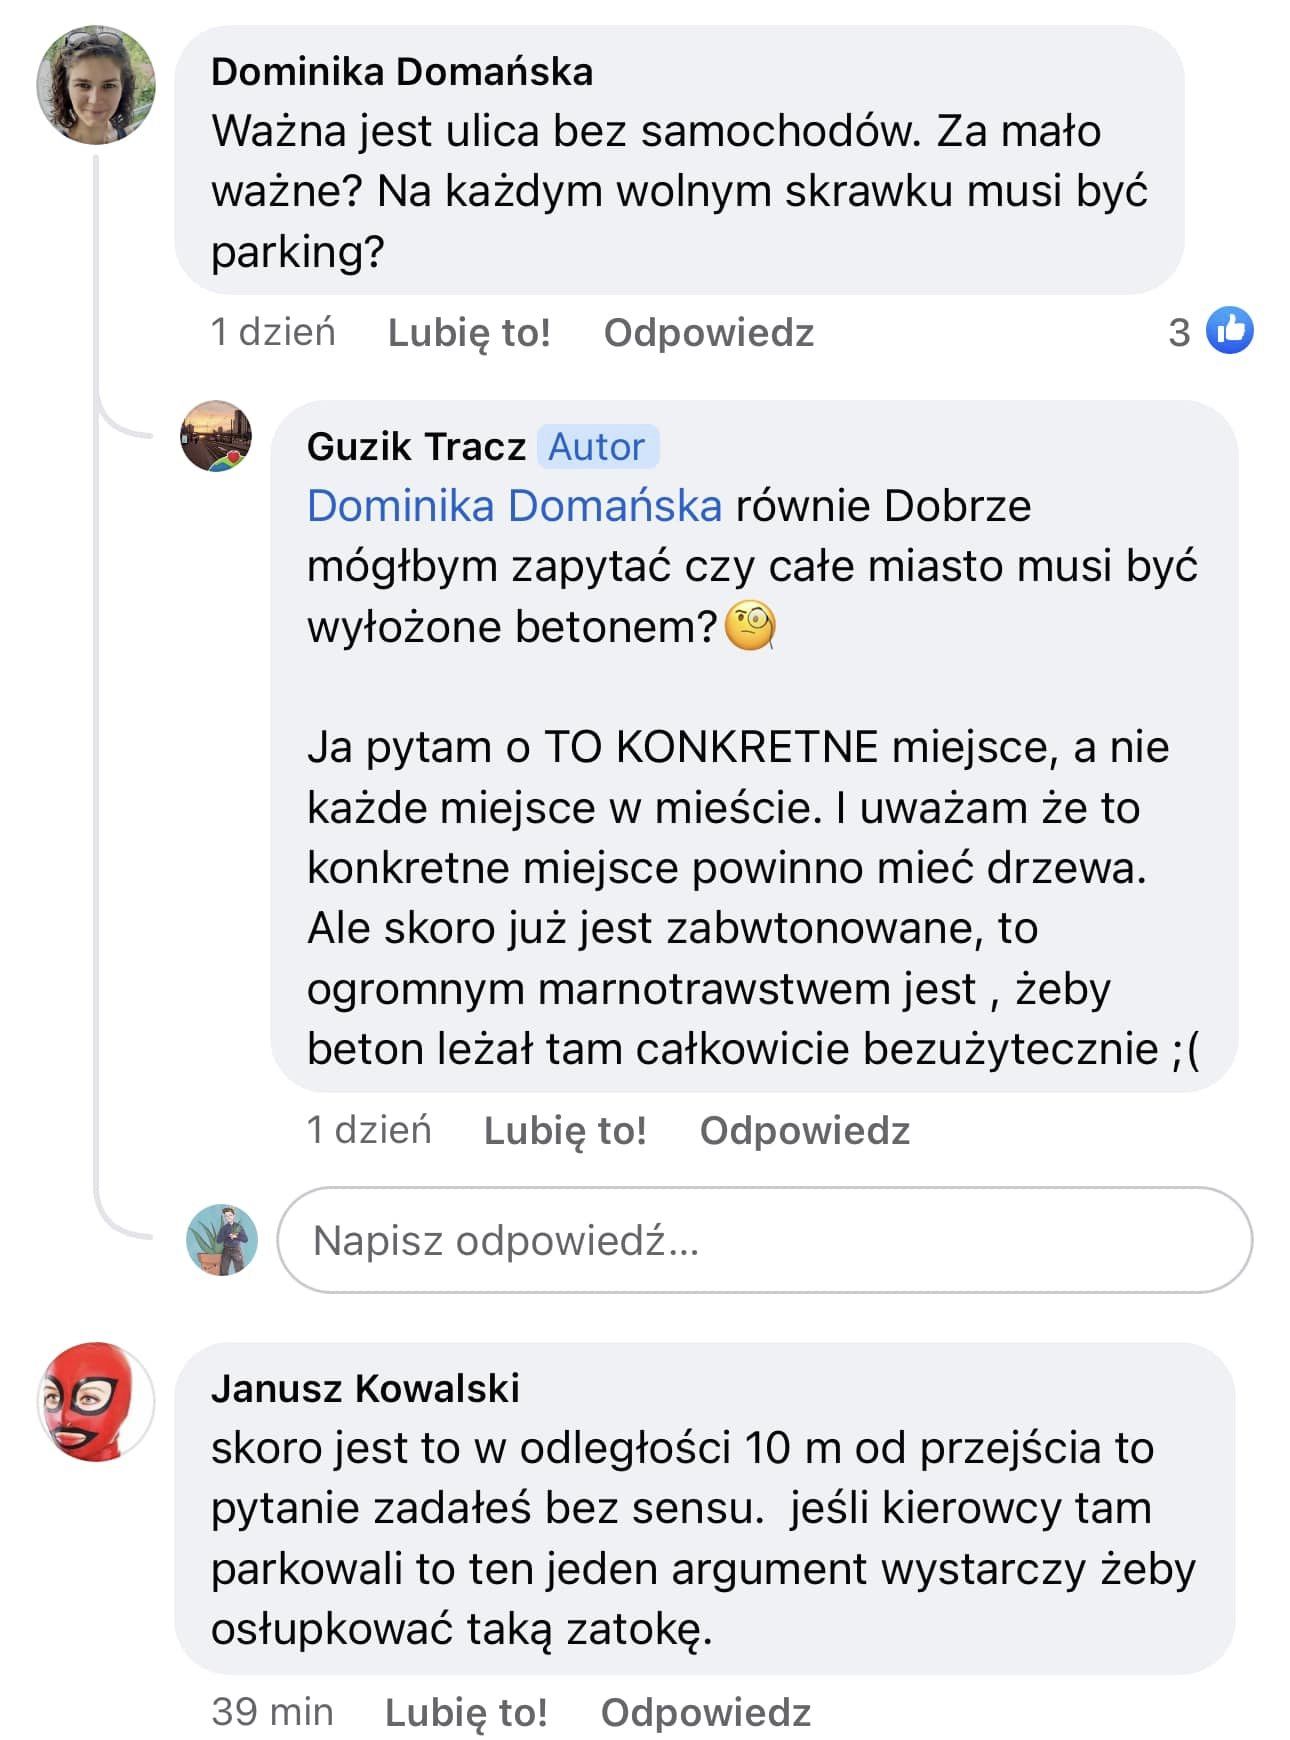This screenshot has width=1290, height=1740.
Task: Open Guzik Tracz's name link
Action: [416, 447]
